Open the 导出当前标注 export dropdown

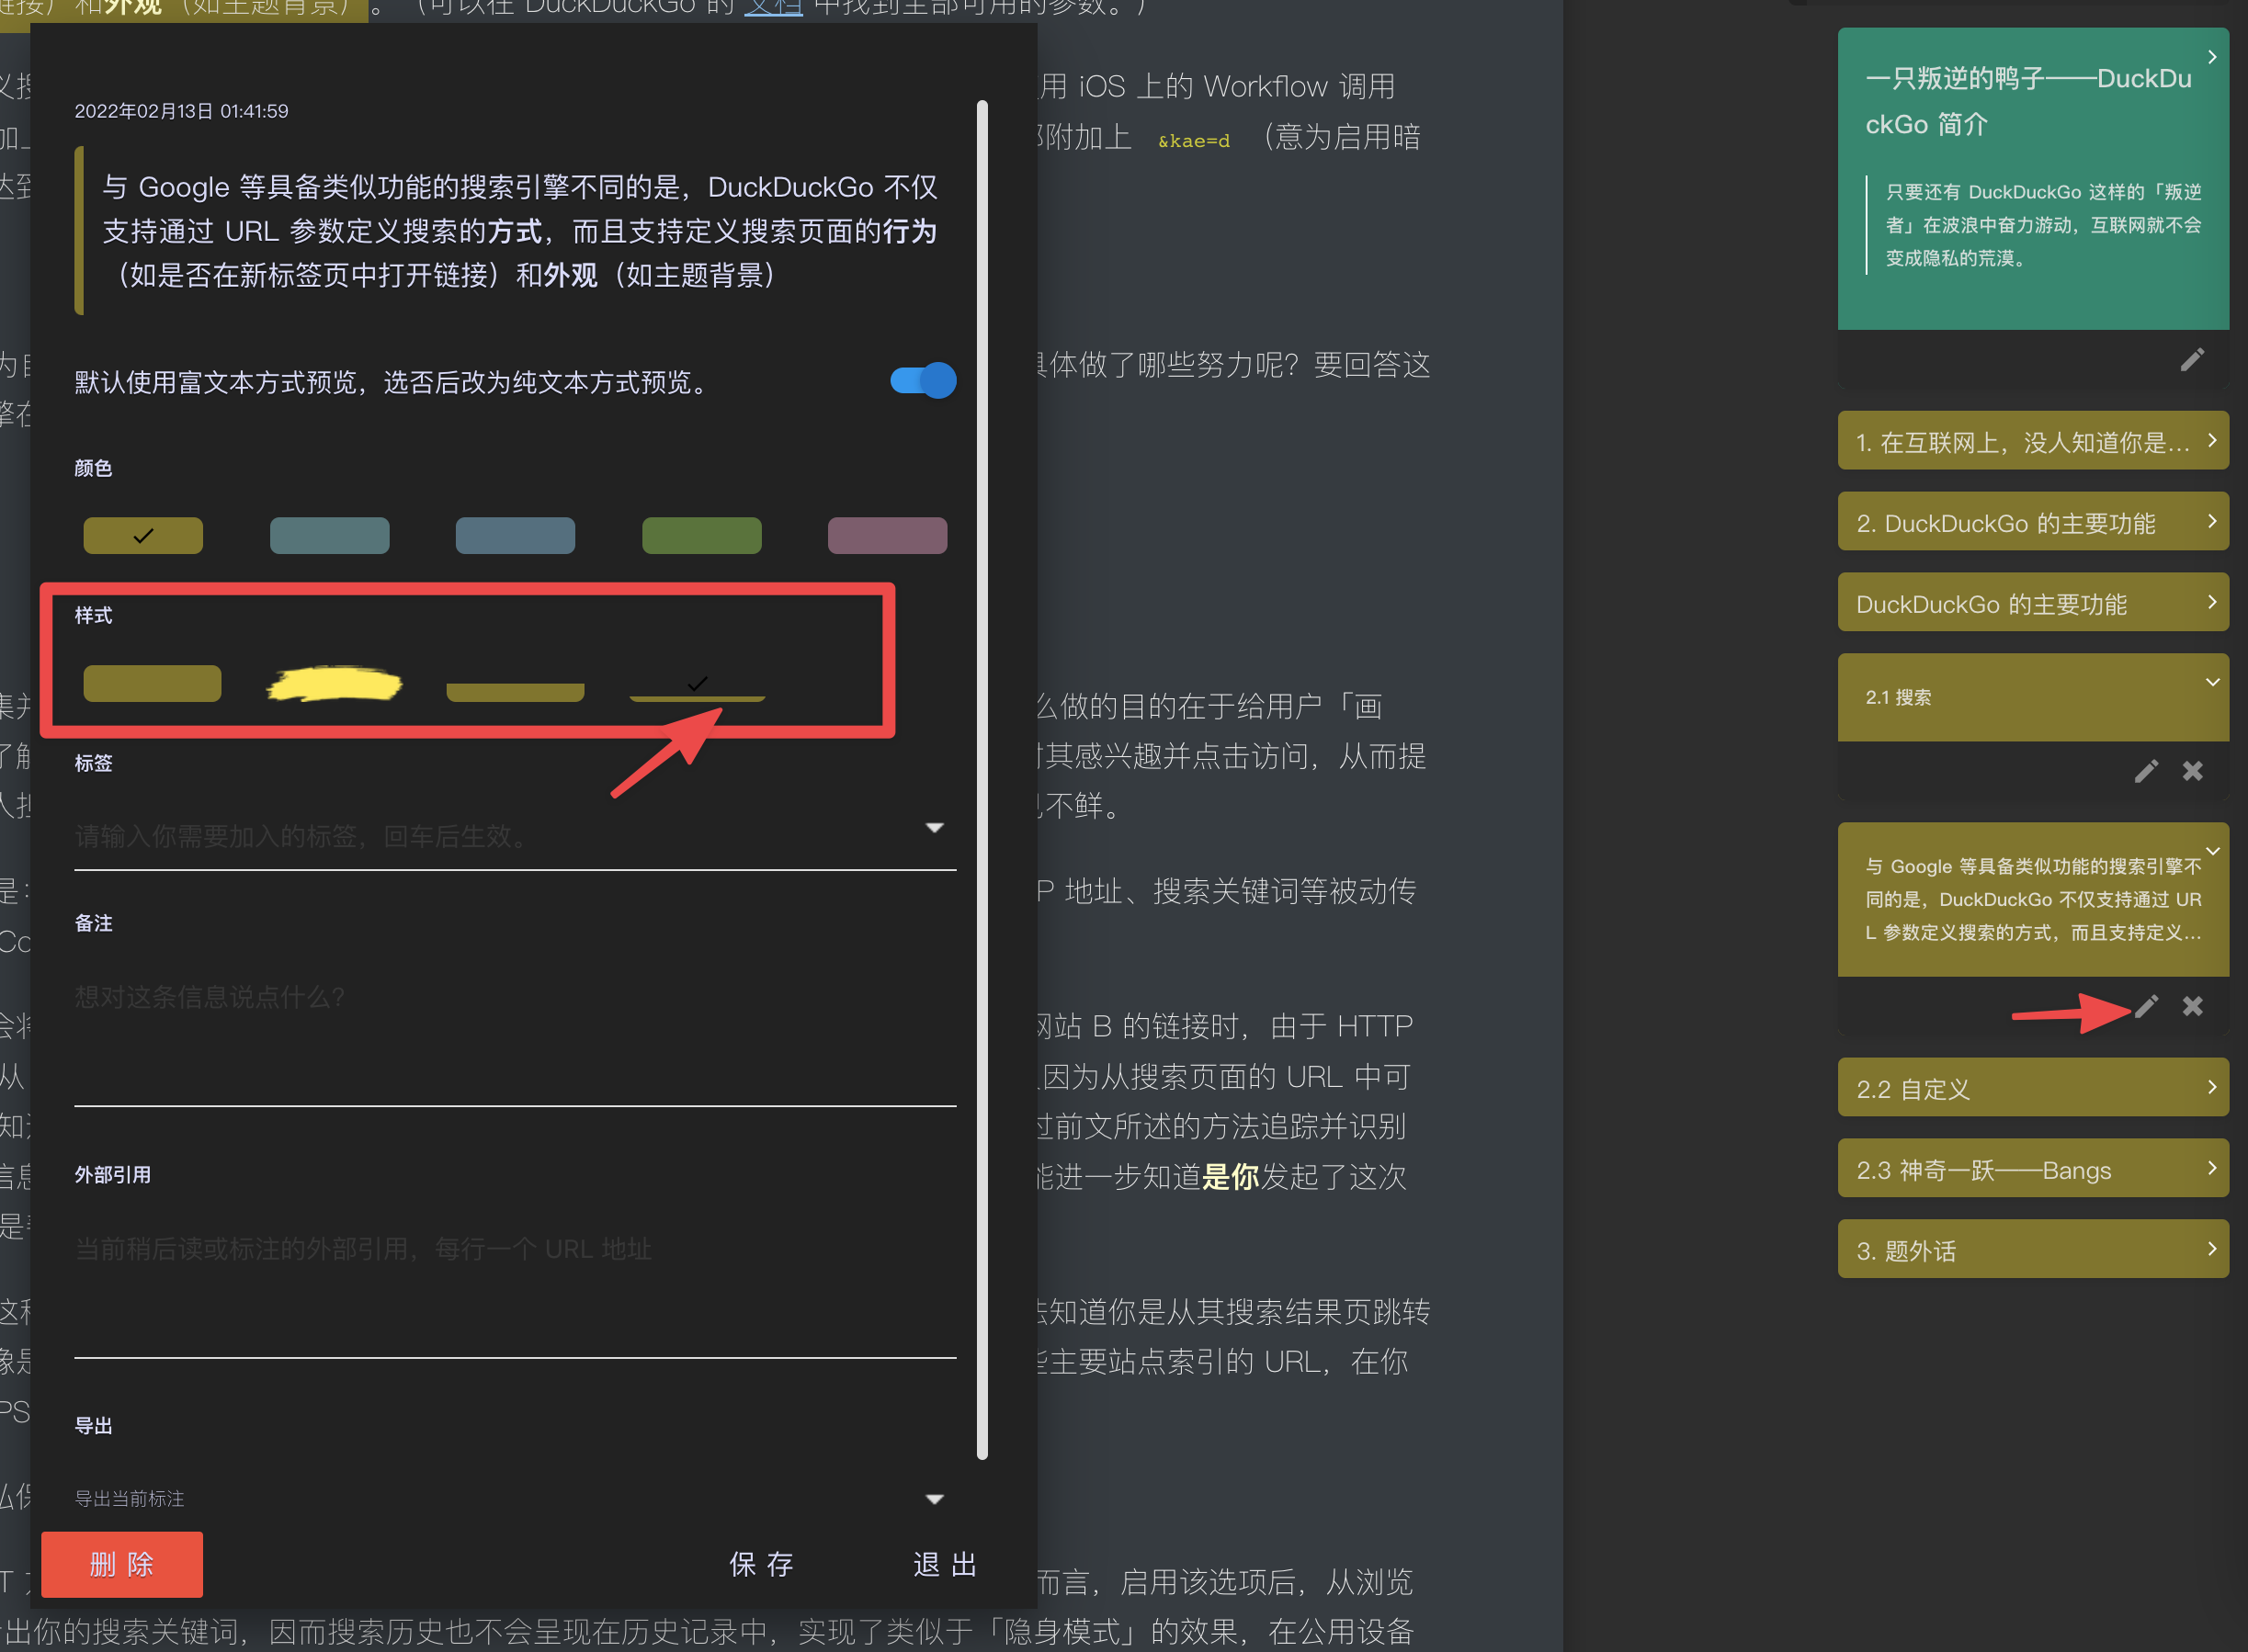tap(934, 1499)
